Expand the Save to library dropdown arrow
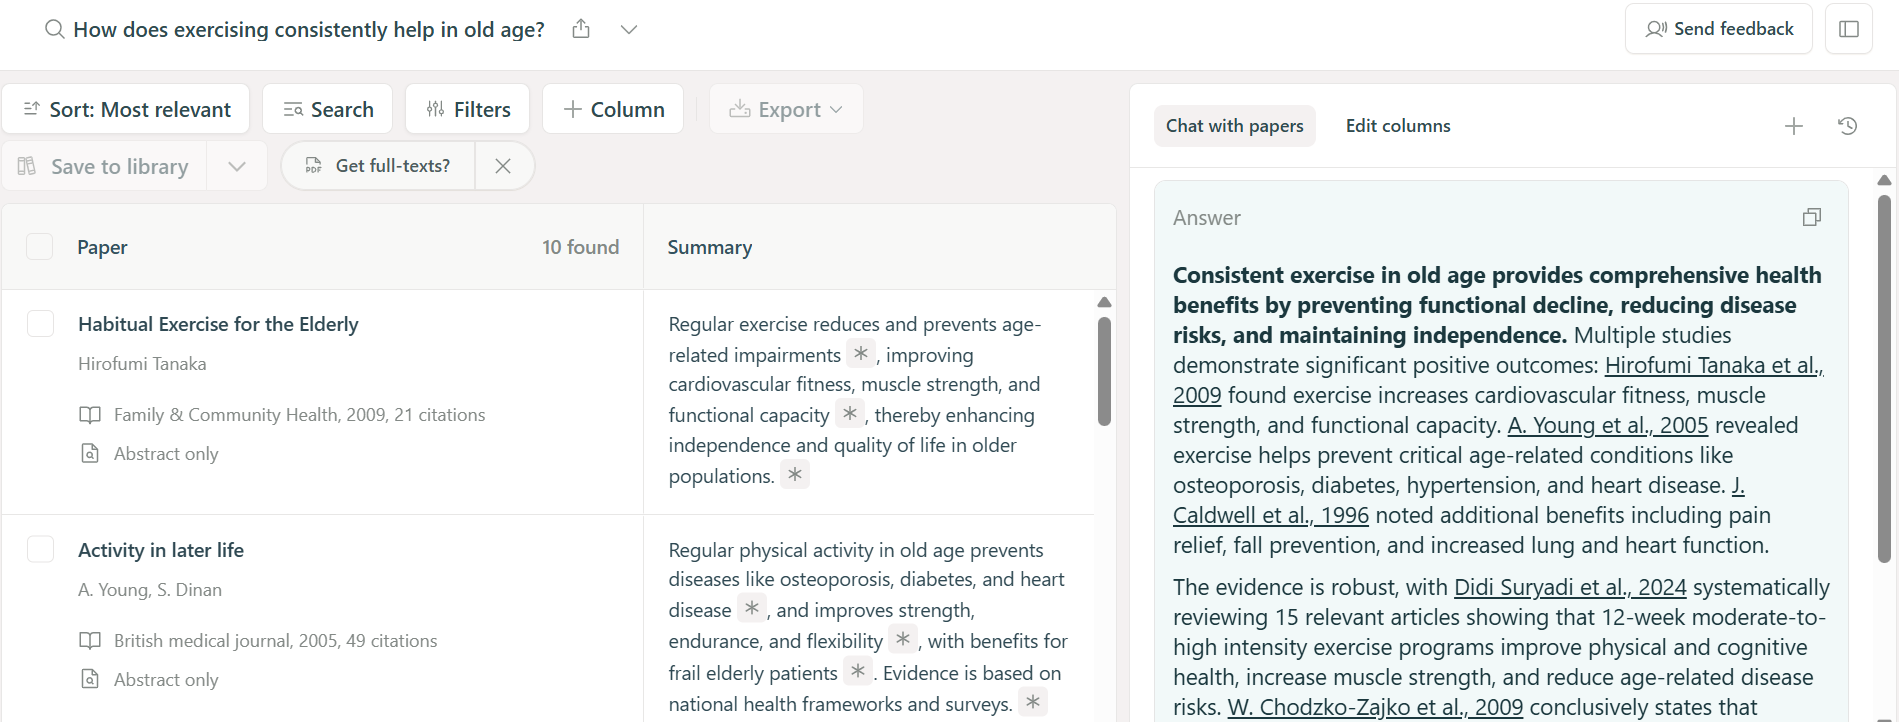Viewport: 1899px width, 722px height. point(237,166)
